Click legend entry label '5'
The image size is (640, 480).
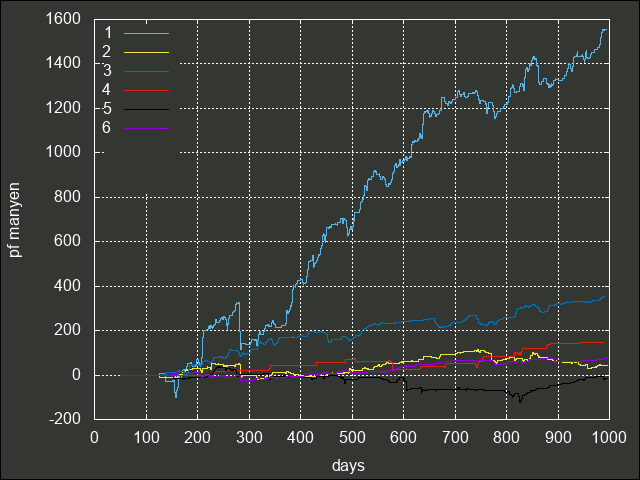click(x=107, y=109)
